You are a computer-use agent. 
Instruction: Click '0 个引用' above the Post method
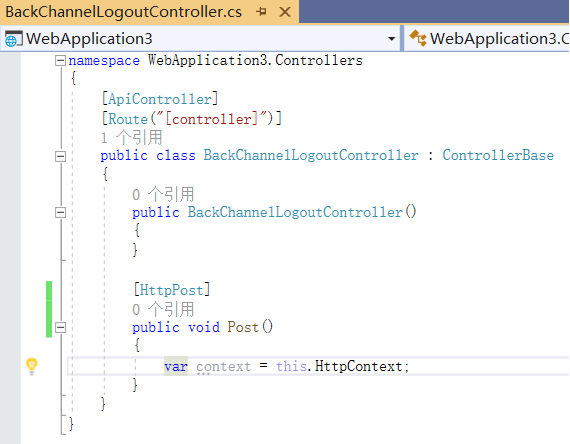[163, 309]
